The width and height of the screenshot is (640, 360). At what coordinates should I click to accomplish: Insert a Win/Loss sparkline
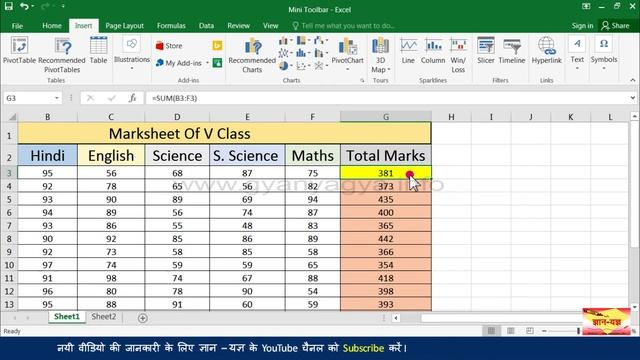click(458, 55)
